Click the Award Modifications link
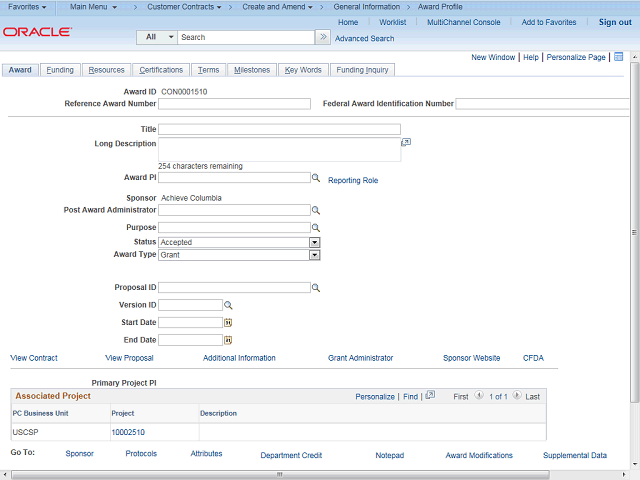Viewport: 640px width, 480px height. (479, 454)
